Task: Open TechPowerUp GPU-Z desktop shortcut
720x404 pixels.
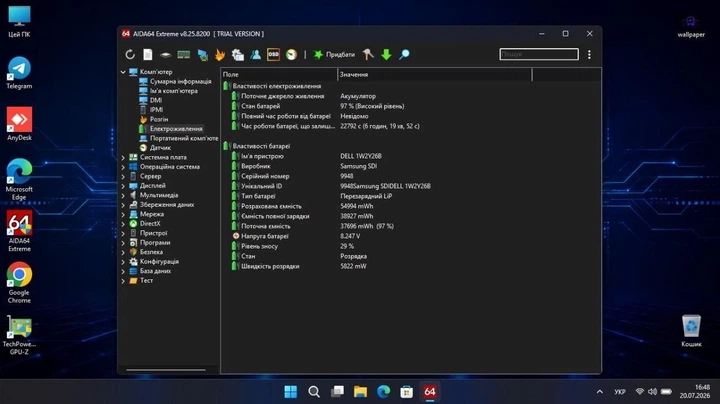Action: [19, 336]
